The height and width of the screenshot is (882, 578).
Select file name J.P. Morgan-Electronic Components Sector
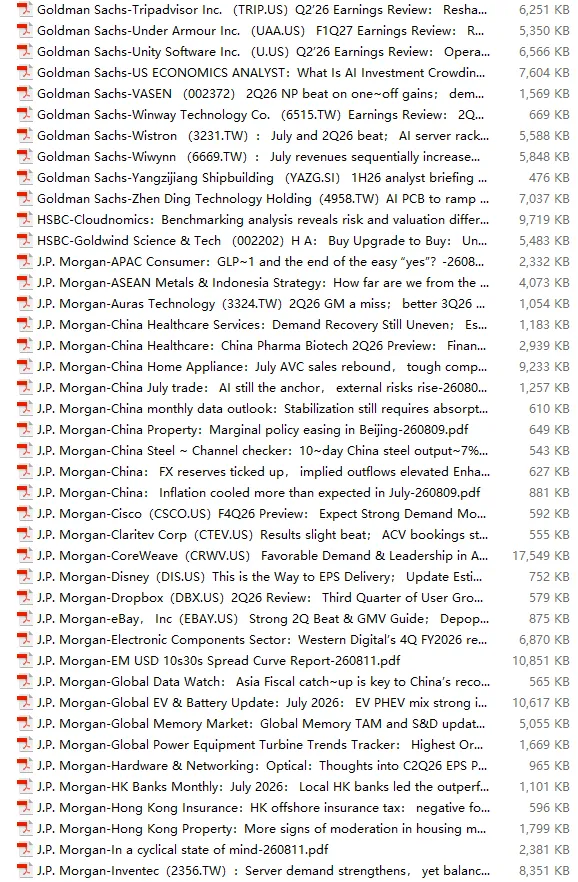click(x=262, y=640)
